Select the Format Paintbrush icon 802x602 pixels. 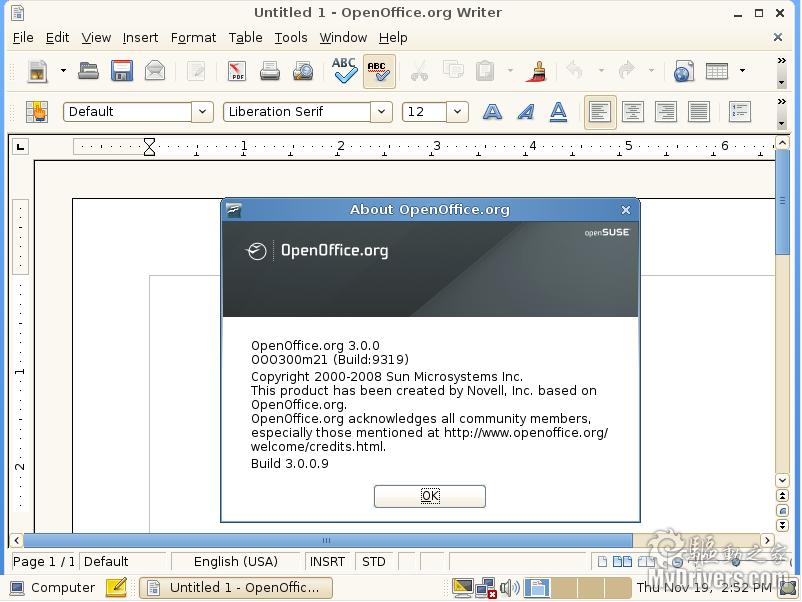tap(536, 71)
